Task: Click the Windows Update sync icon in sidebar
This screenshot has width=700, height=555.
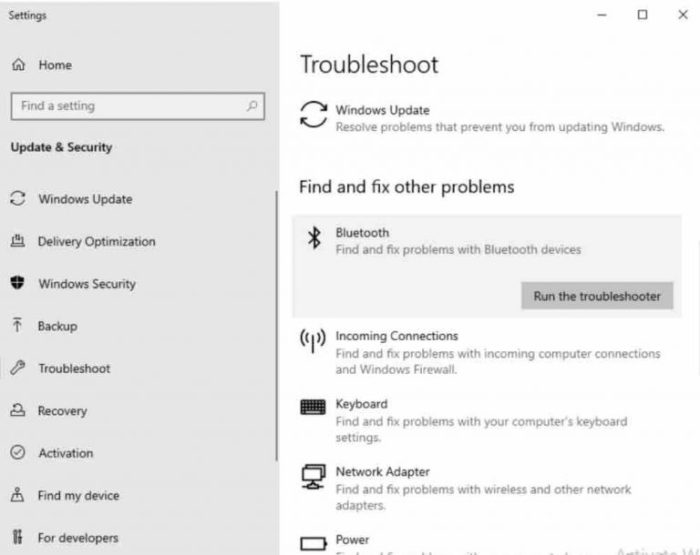Action: pos(17,199)
